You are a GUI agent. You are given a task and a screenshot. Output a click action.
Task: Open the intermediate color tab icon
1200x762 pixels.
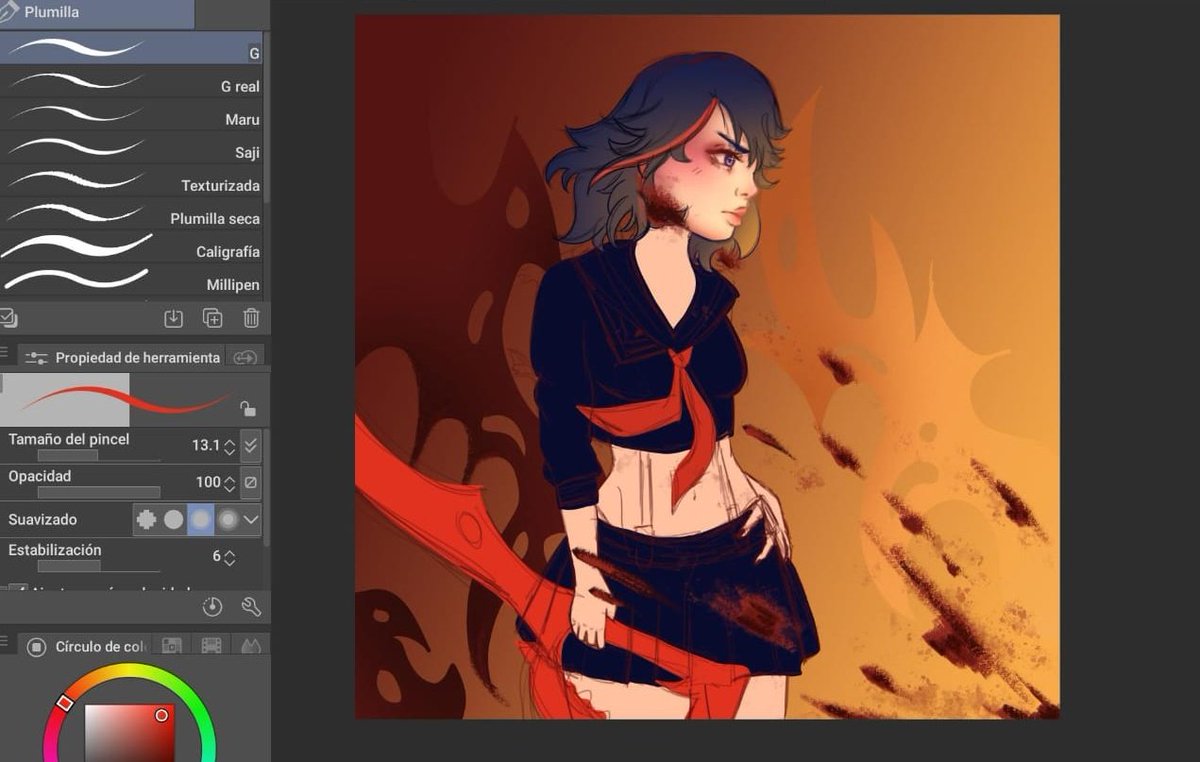tap(249, 646)
